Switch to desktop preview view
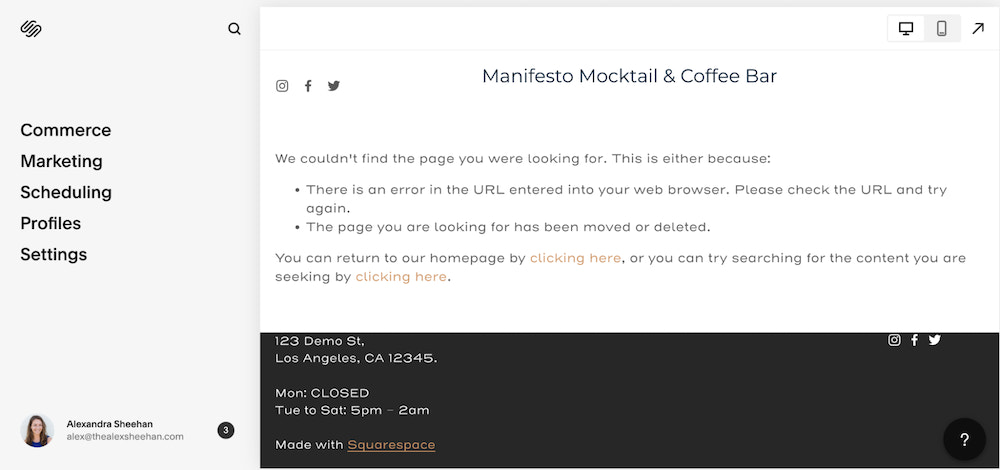The height and width of the screenshot is (470, 1000). pyautogui.click(x=906, y=29)
